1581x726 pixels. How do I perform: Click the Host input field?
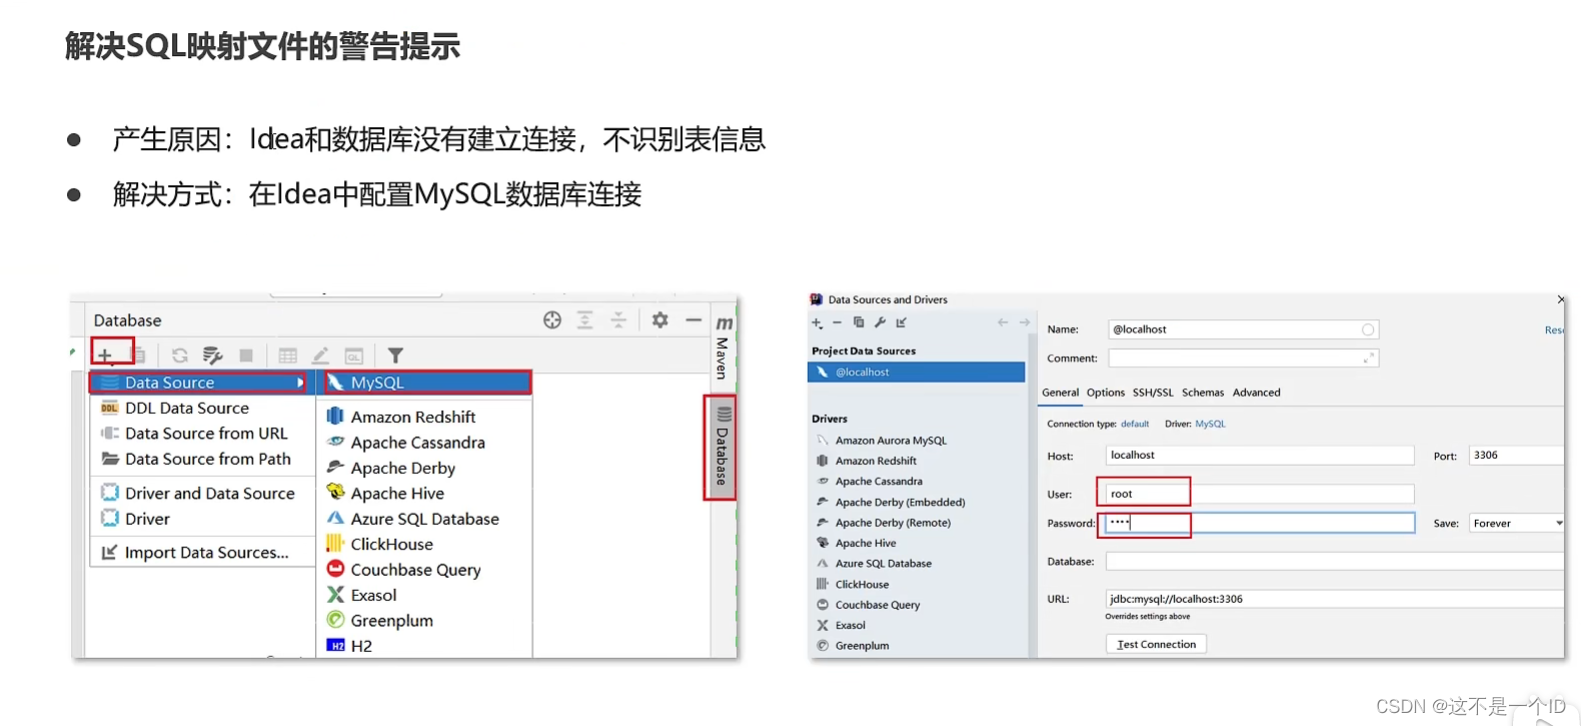point(1260,455)
